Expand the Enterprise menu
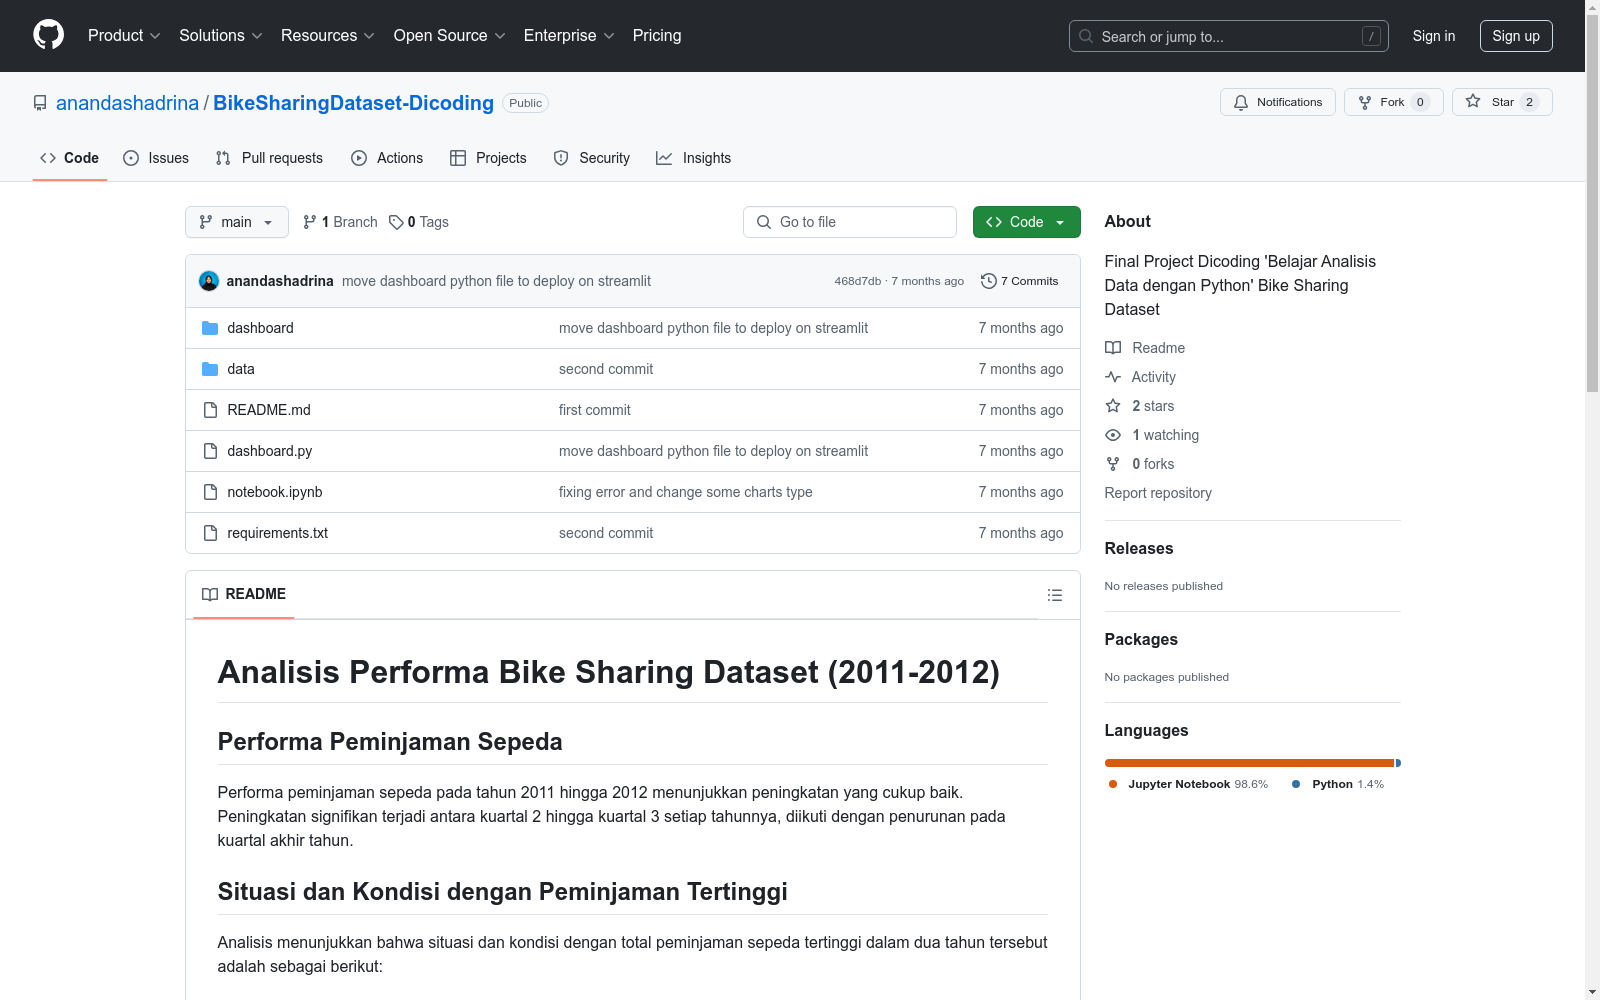Image resolution: width=1600 pixels, height=1000 pixels. point(569,36)
